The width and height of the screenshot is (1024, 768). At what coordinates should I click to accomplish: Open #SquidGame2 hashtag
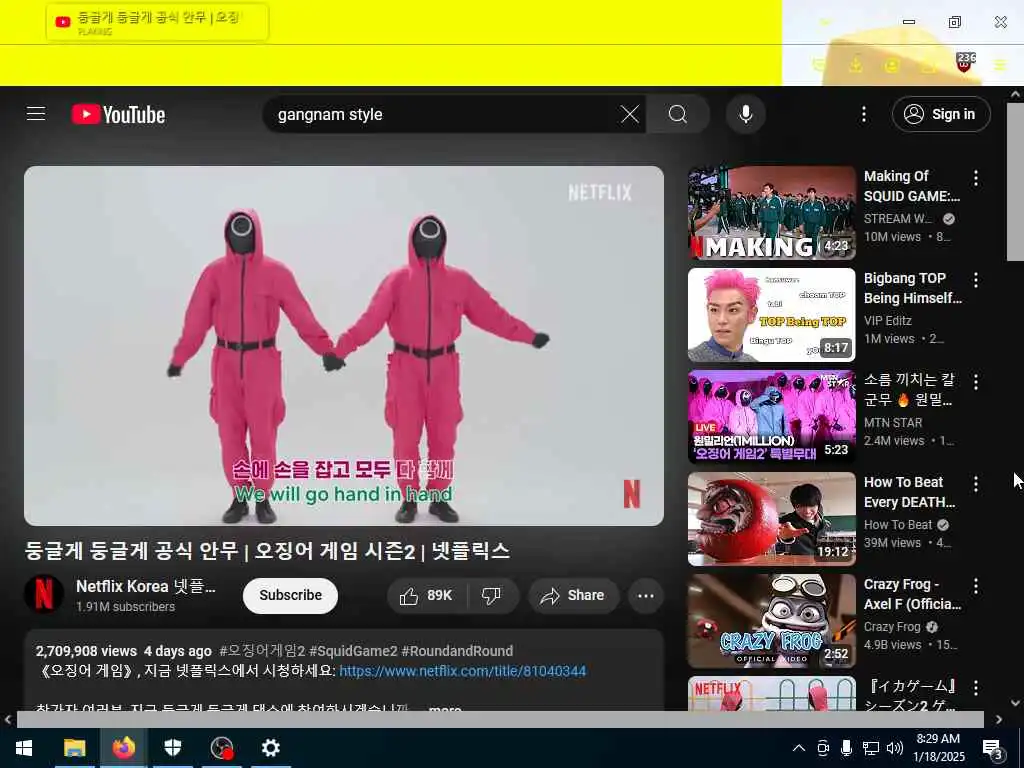[353, 651]
